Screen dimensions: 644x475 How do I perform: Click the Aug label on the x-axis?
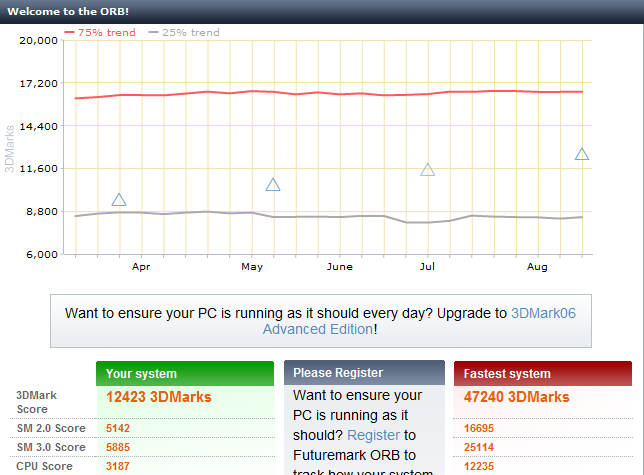click(537, 267)
